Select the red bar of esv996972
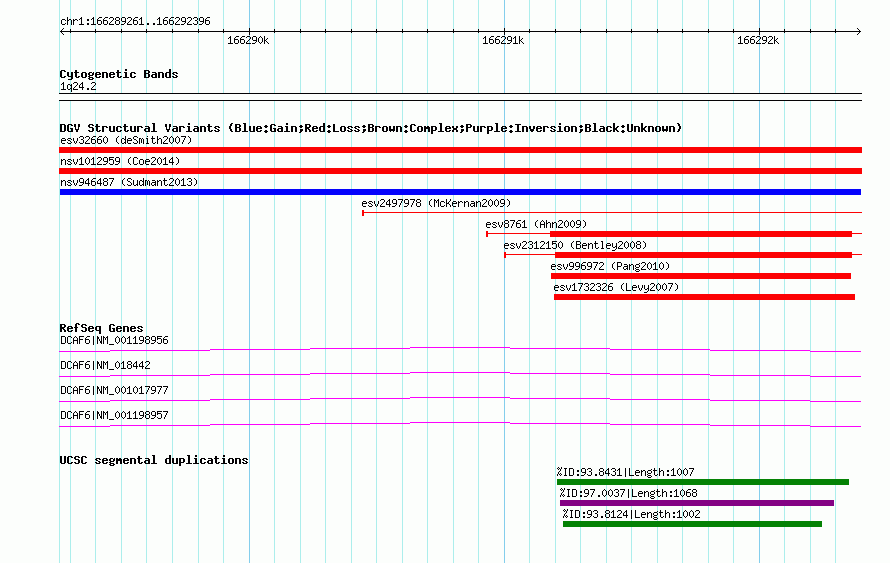Viewport: 890px width, 563px height. (x=701, y=276)
